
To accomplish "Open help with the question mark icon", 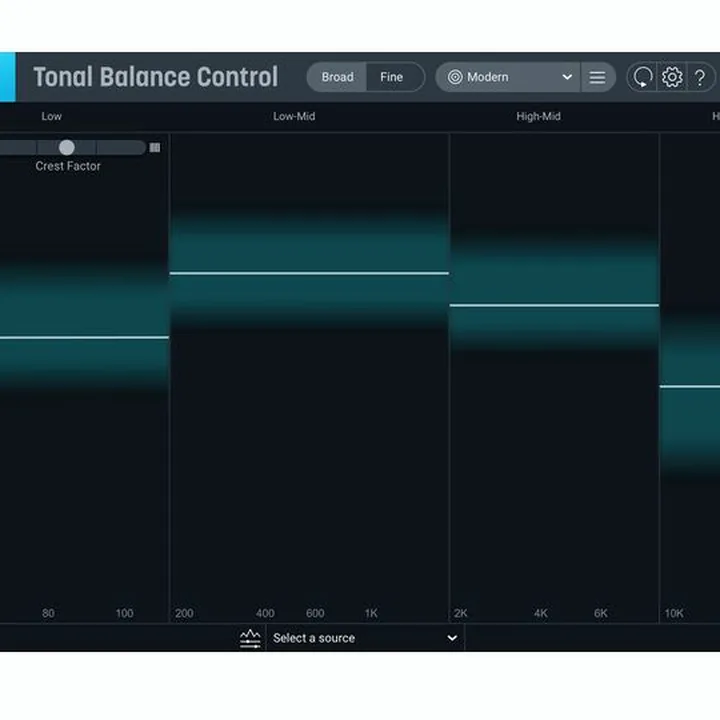I will coord(700,77).
